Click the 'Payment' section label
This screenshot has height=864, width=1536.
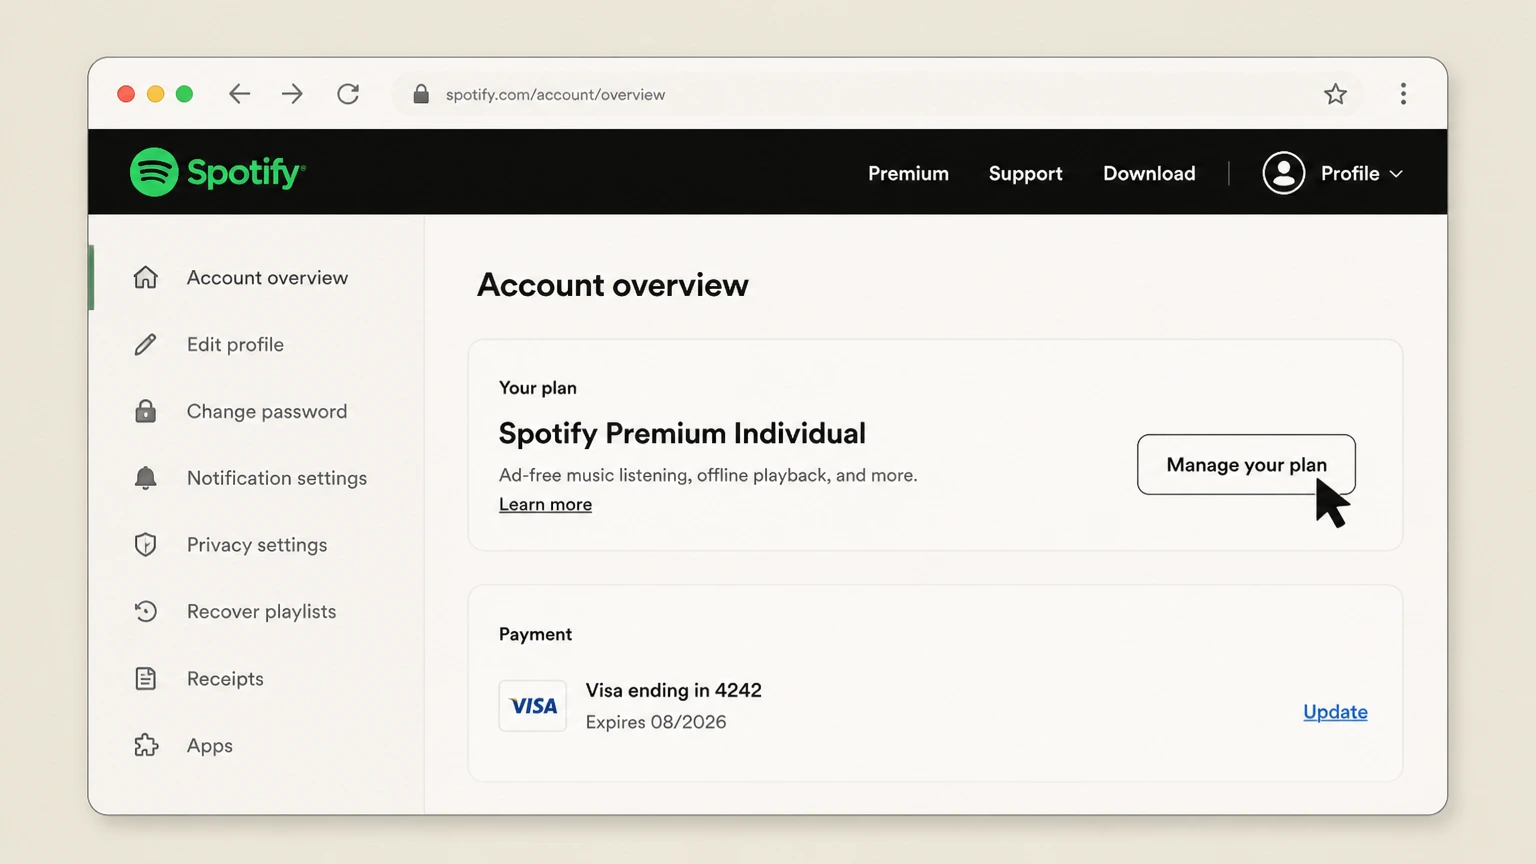coord(535,634)
